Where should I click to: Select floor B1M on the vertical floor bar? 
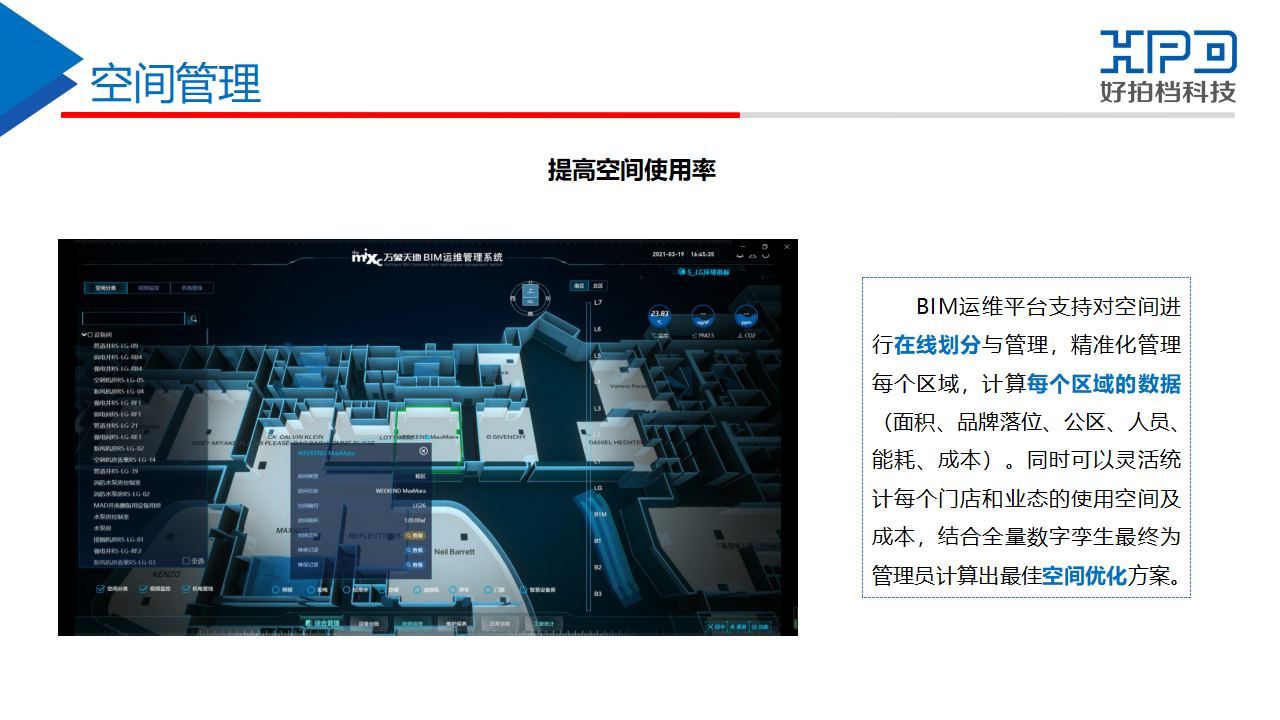pyautogui.click(x=600, y=514)
